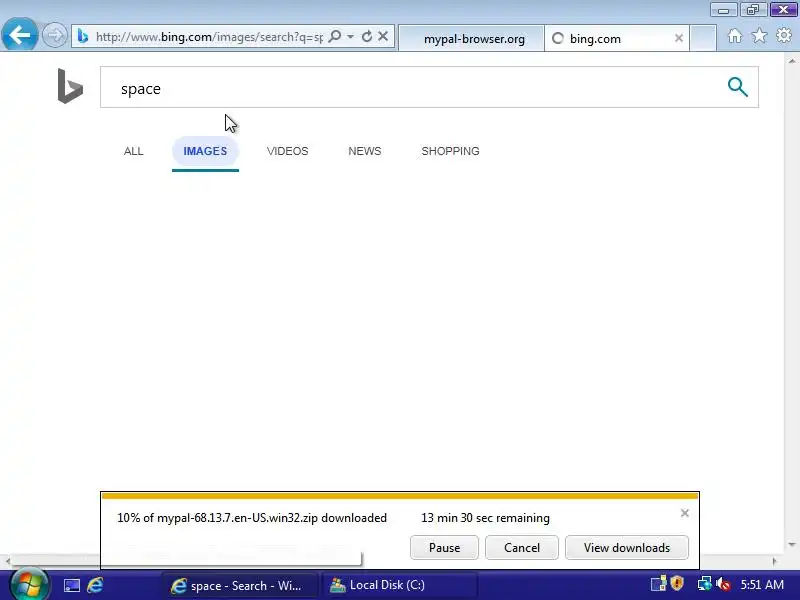Select the IMAGES results tab
Viewport: 800px width, 600px height.
[x=205, y=151]
